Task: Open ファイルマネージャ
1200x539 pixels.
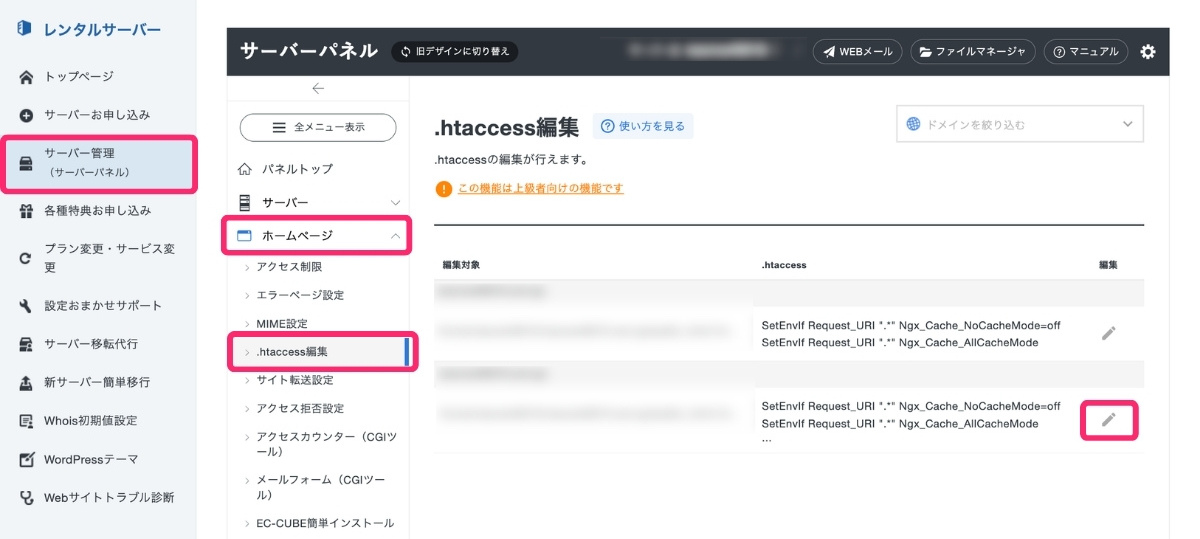Action: click(x=972, y=51)
